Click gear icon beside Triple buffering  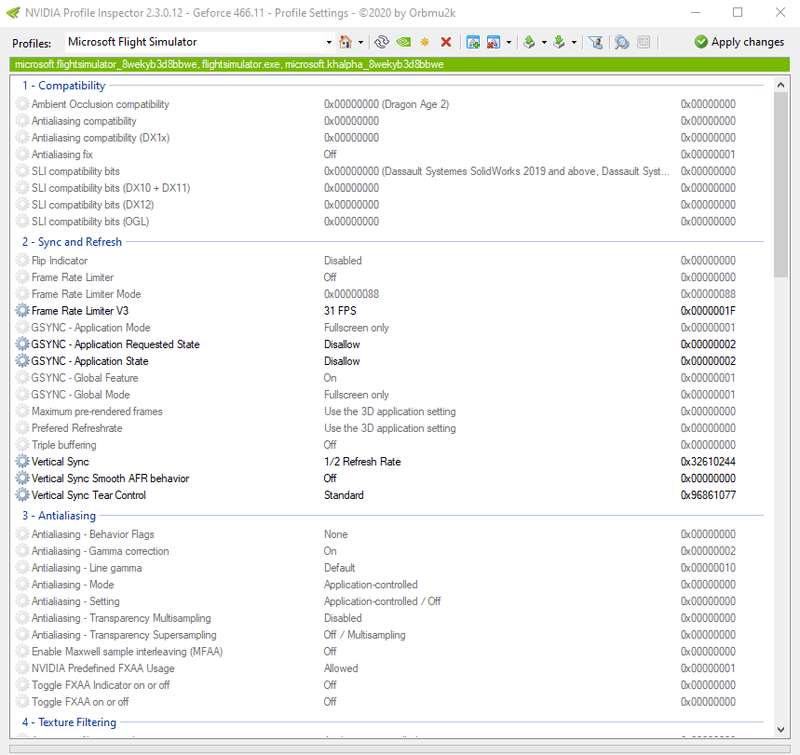tap(22, 445)
